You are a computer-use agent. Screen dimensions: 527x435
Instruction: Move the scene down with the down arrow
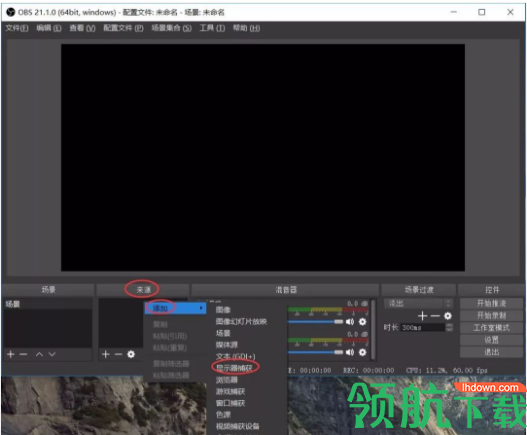(52, 354)
